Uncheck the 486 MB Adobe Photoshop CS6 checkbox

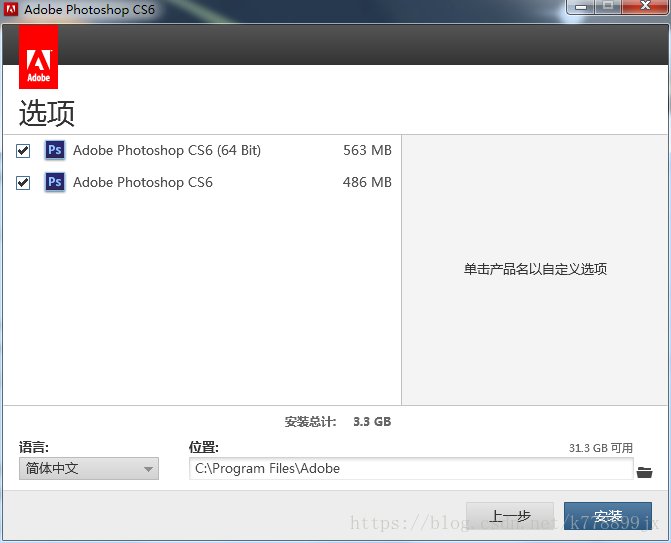[23, 183]
